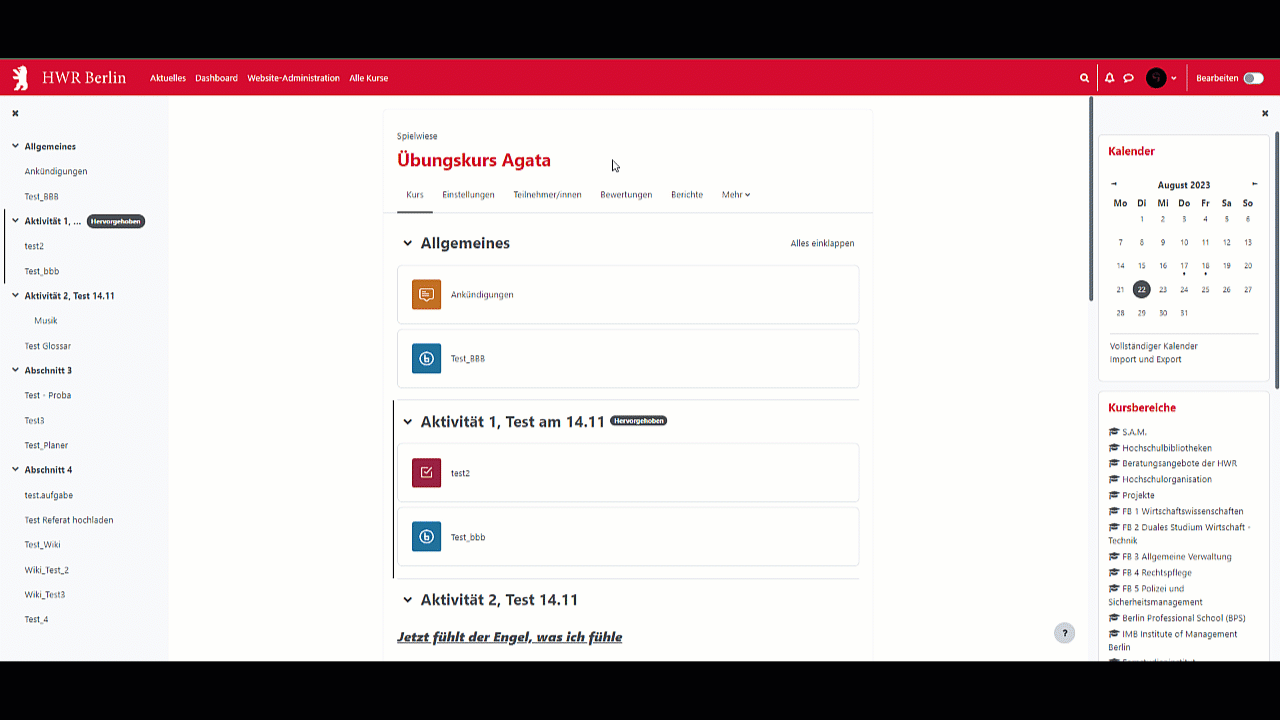Image resolution: width=1280 pixels, height=720 pixels.
Task: Switch to the Teilnehmer/innen tab
Action: [547, 195]
